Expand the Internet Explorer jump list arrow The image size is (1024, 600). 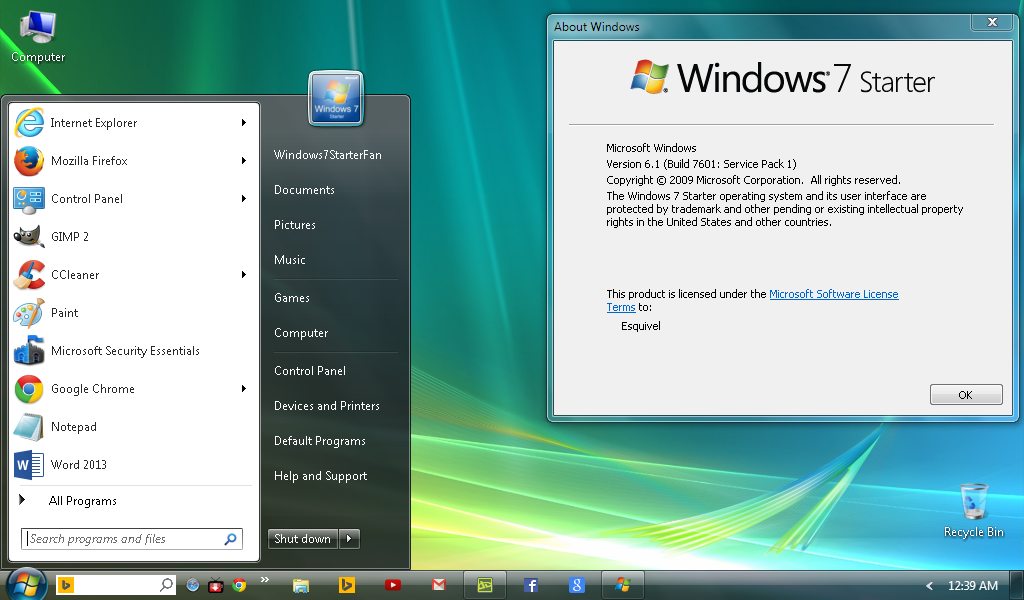pyautogui.click(x=244, y=123)
